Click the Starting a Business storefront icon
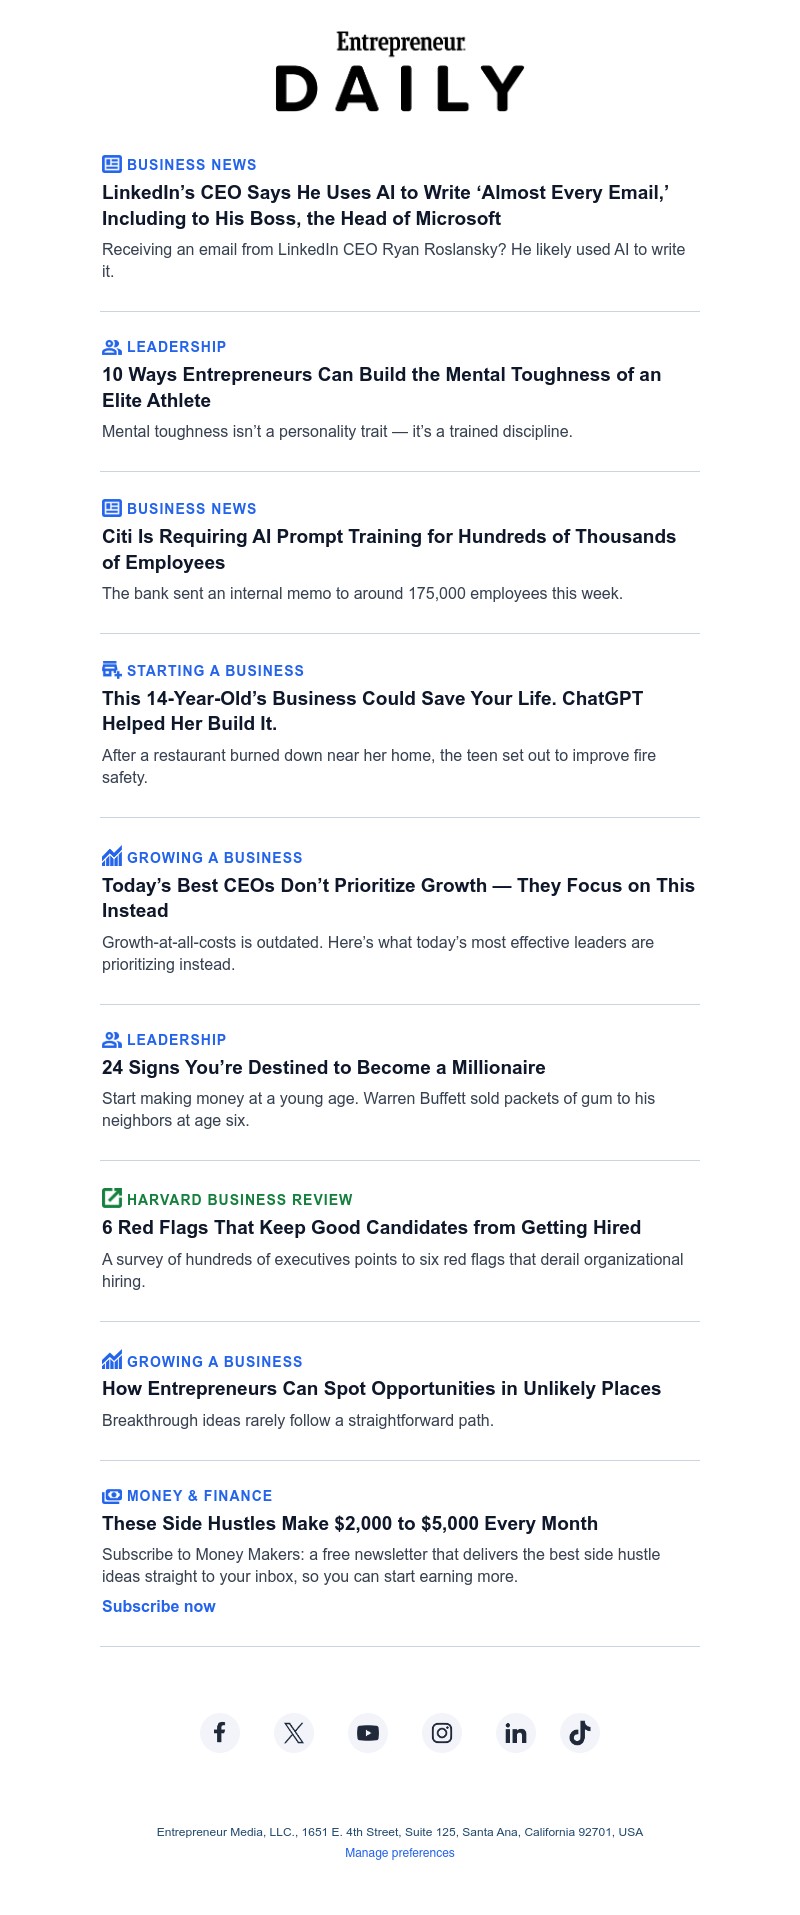 pyautogui.click(x=112, y=670)
